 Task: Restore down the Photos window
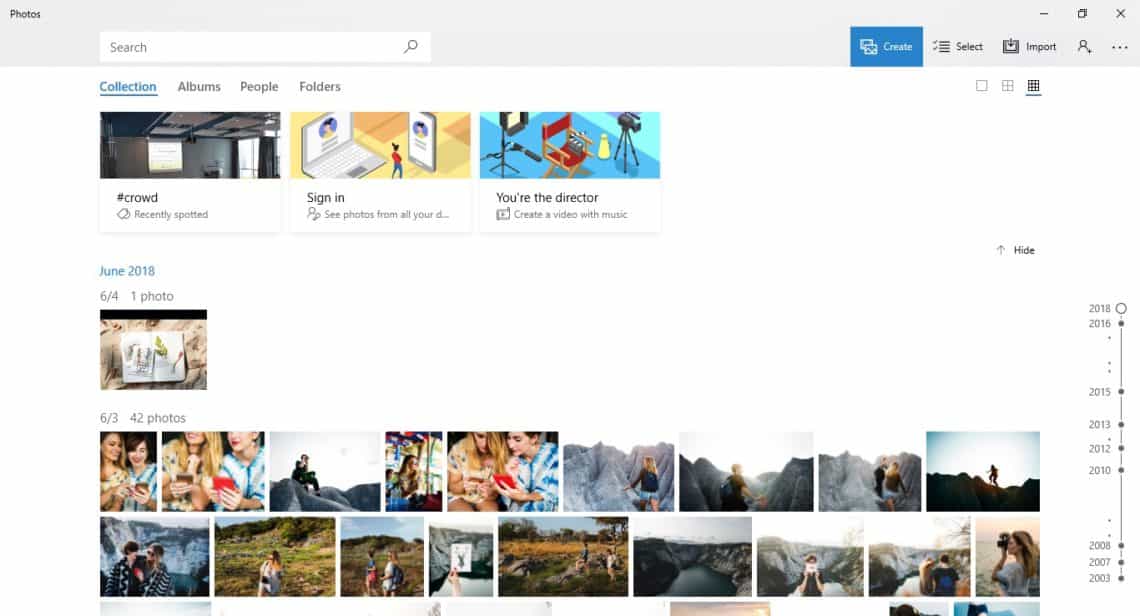(x=1082, y=13)
